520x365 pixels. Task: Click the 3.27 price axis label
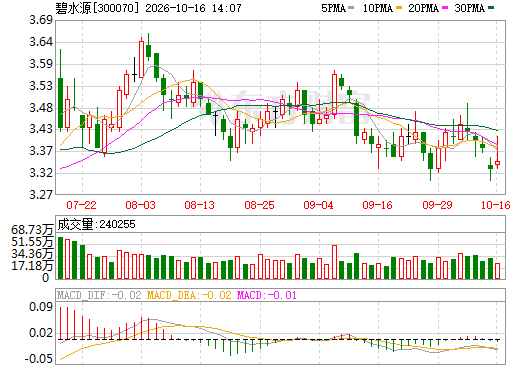(x=41, y=194)
